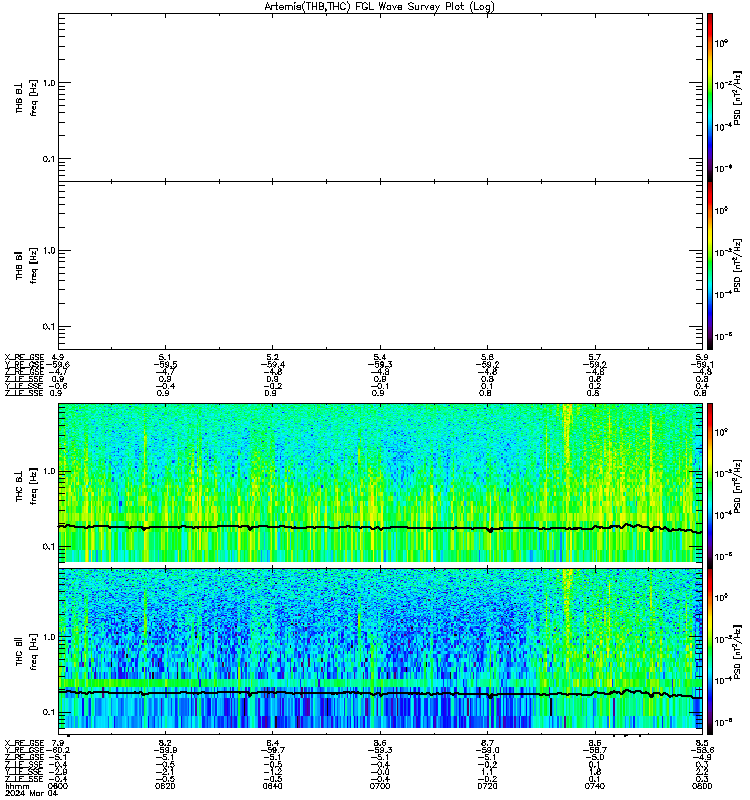Click the THB Y_RE_GSE value '-59.1'
Image resolution: width=750 pixels, height=800 pixels.
tap(702, 364)
